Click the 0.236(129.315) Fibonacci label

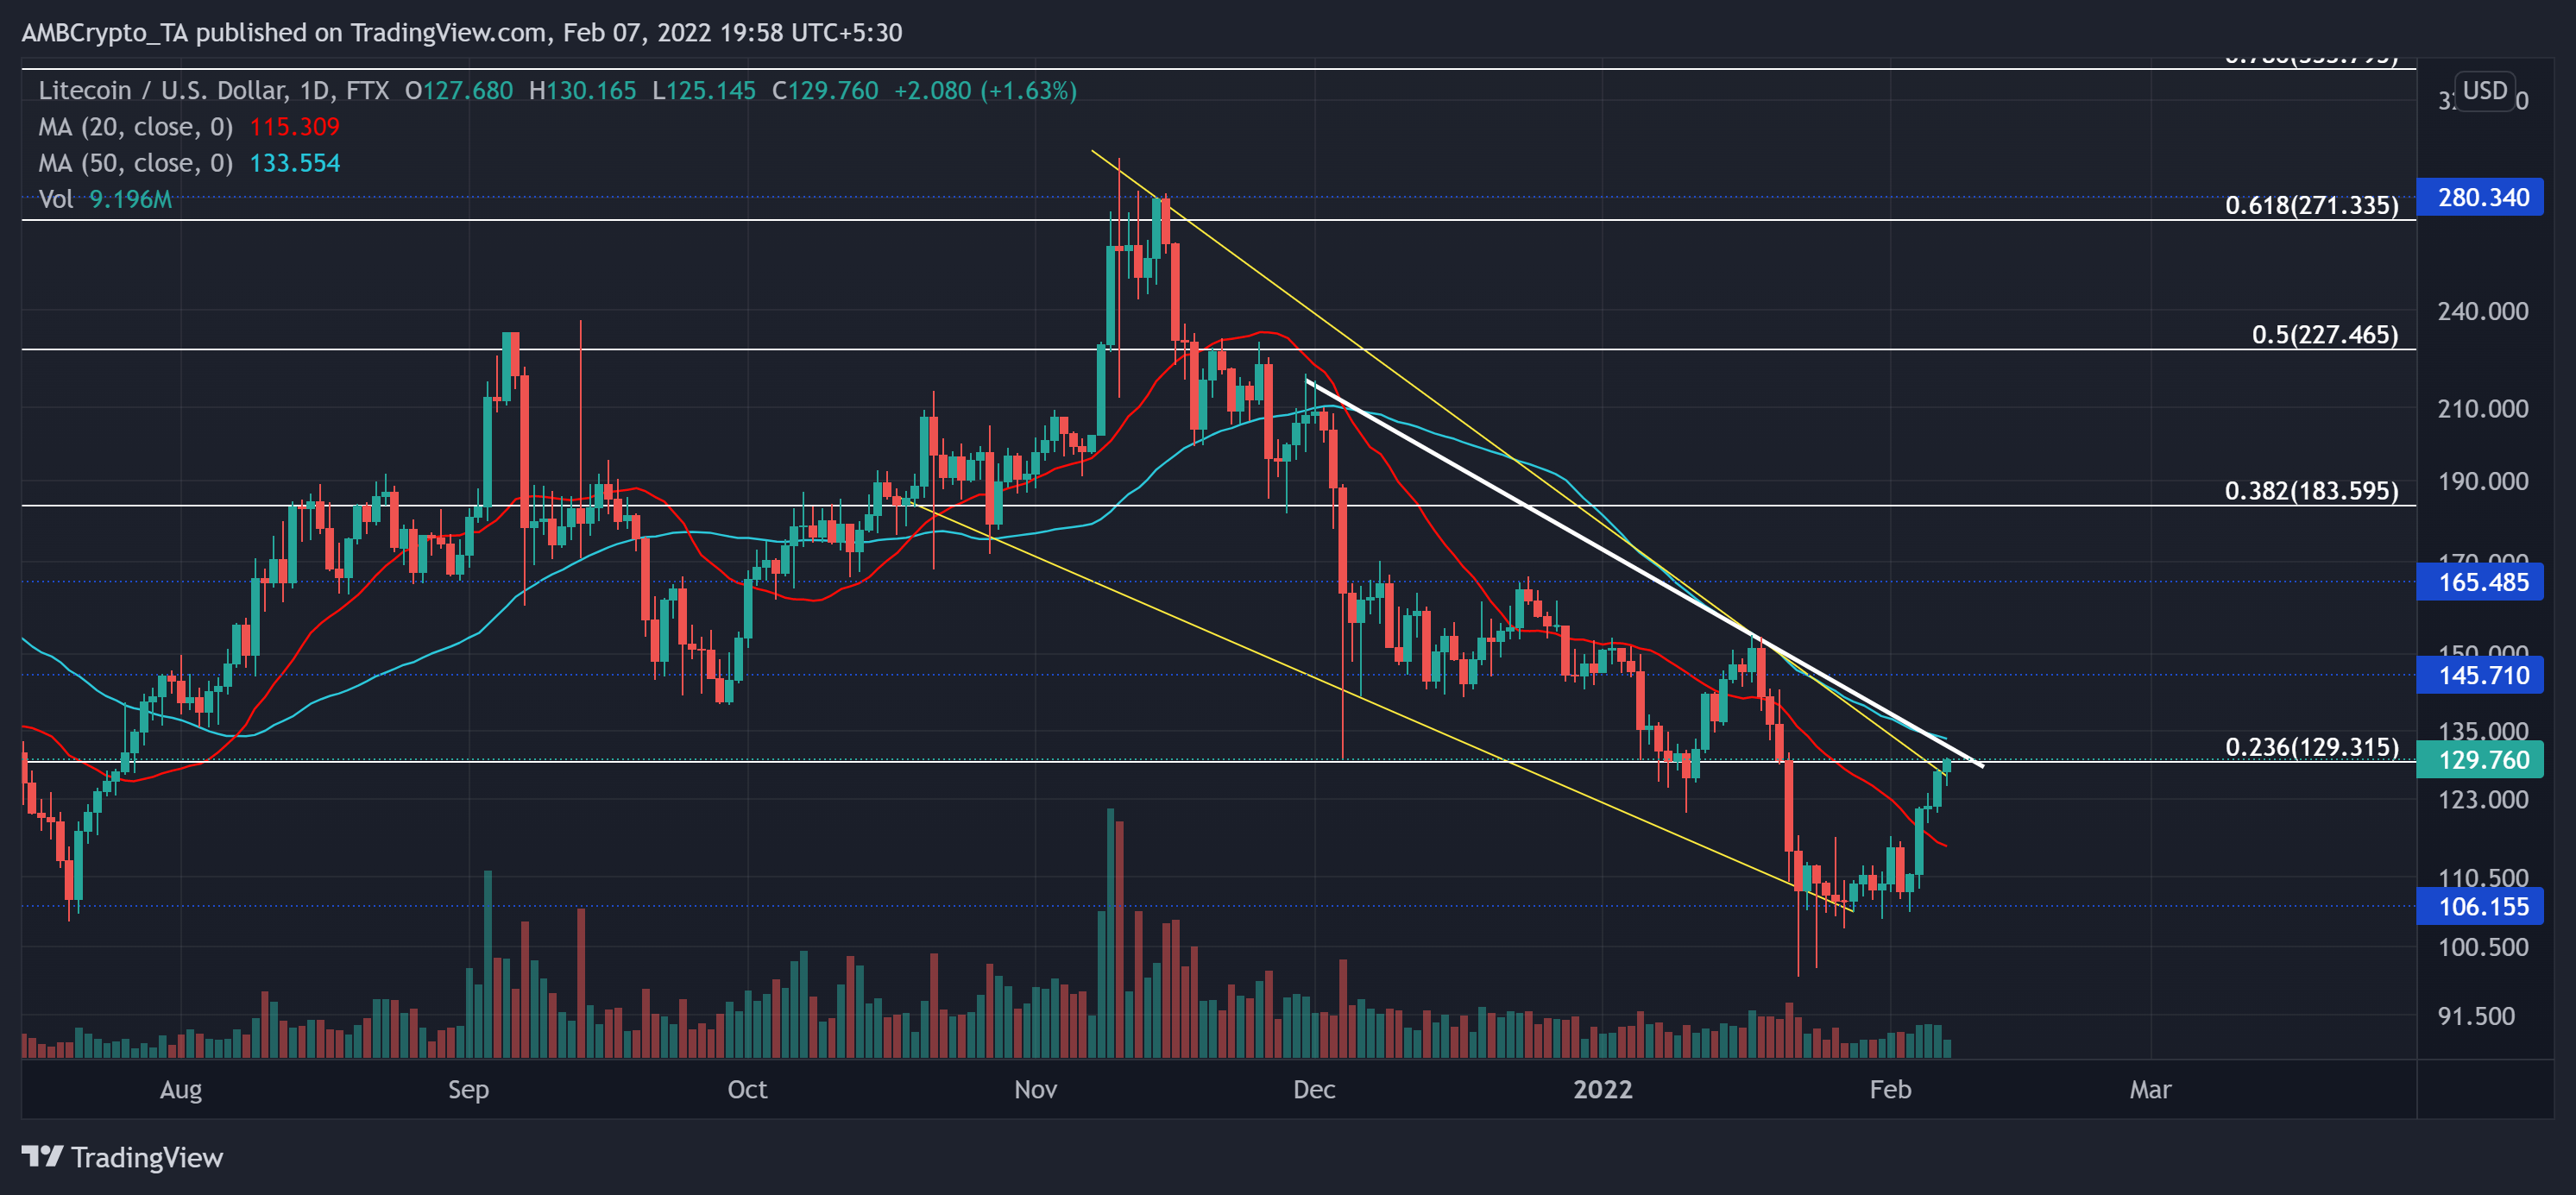(2311, 747)
